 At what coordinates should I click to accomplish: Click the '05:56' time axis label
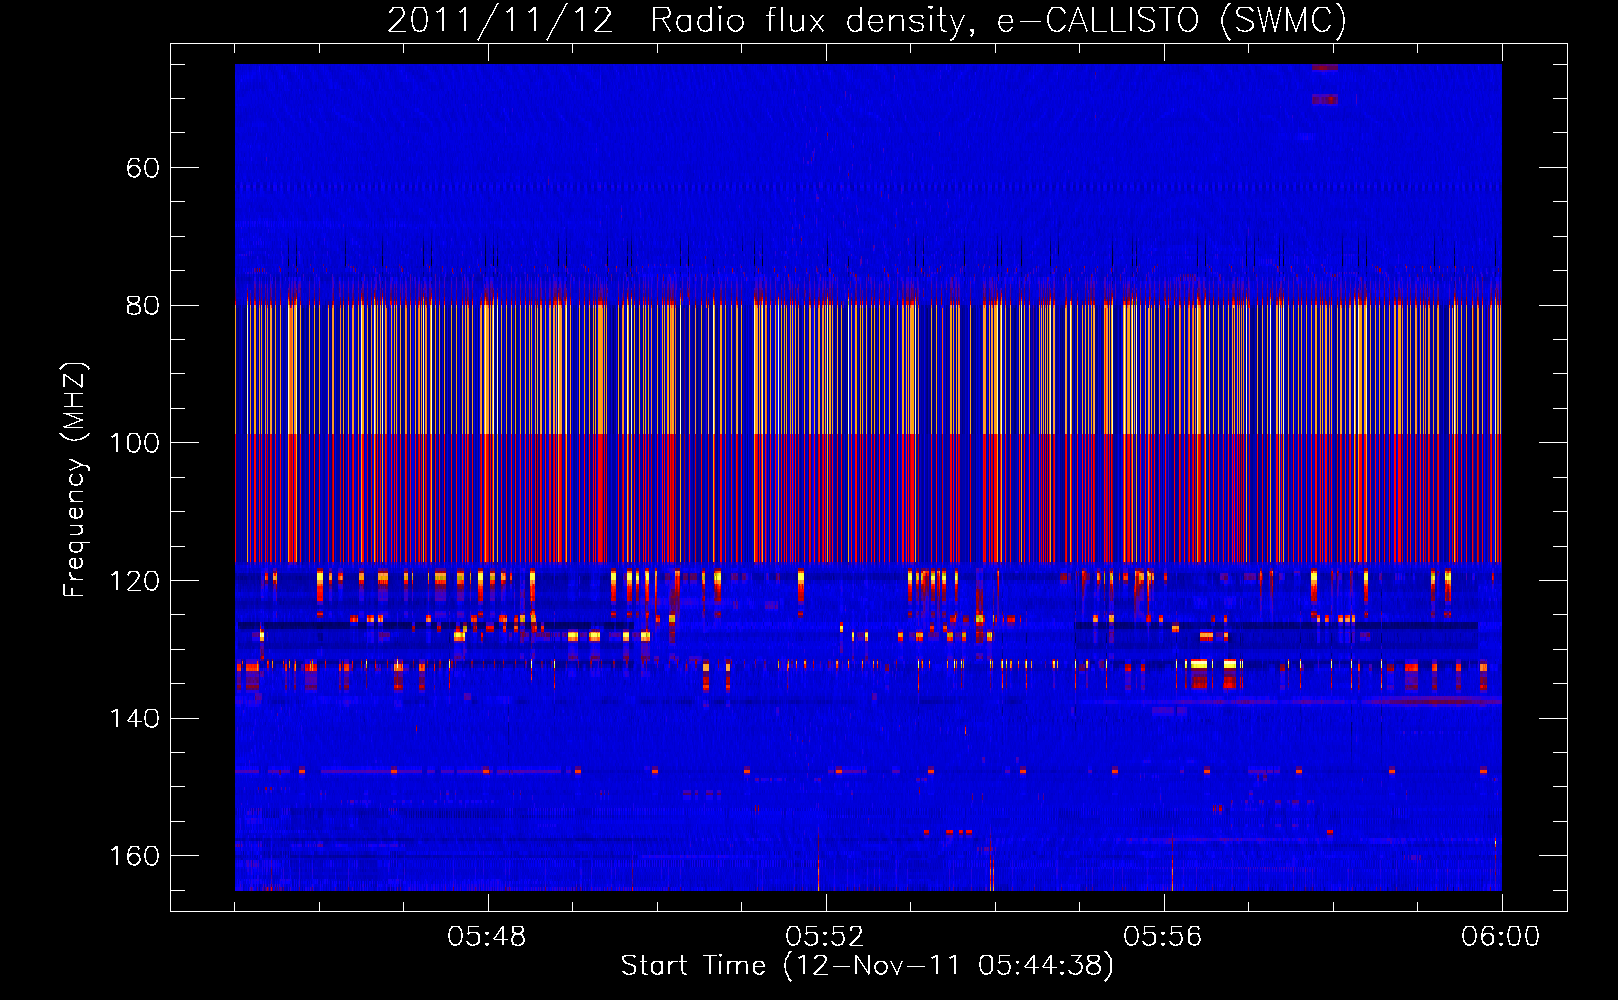tap(1163, 937)
